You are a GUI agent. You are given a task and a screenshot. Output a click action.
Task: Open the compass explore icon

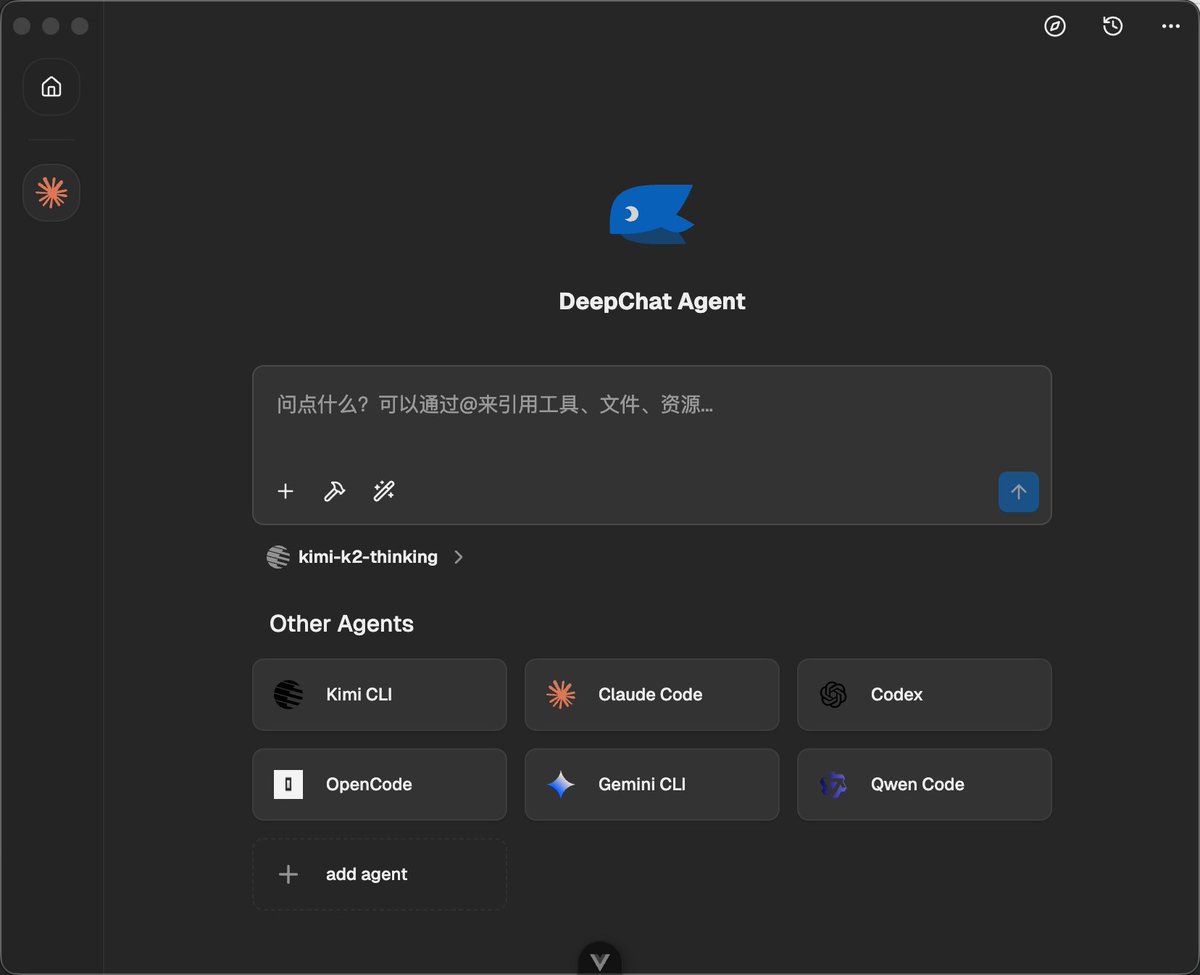tap(1055, 26)
